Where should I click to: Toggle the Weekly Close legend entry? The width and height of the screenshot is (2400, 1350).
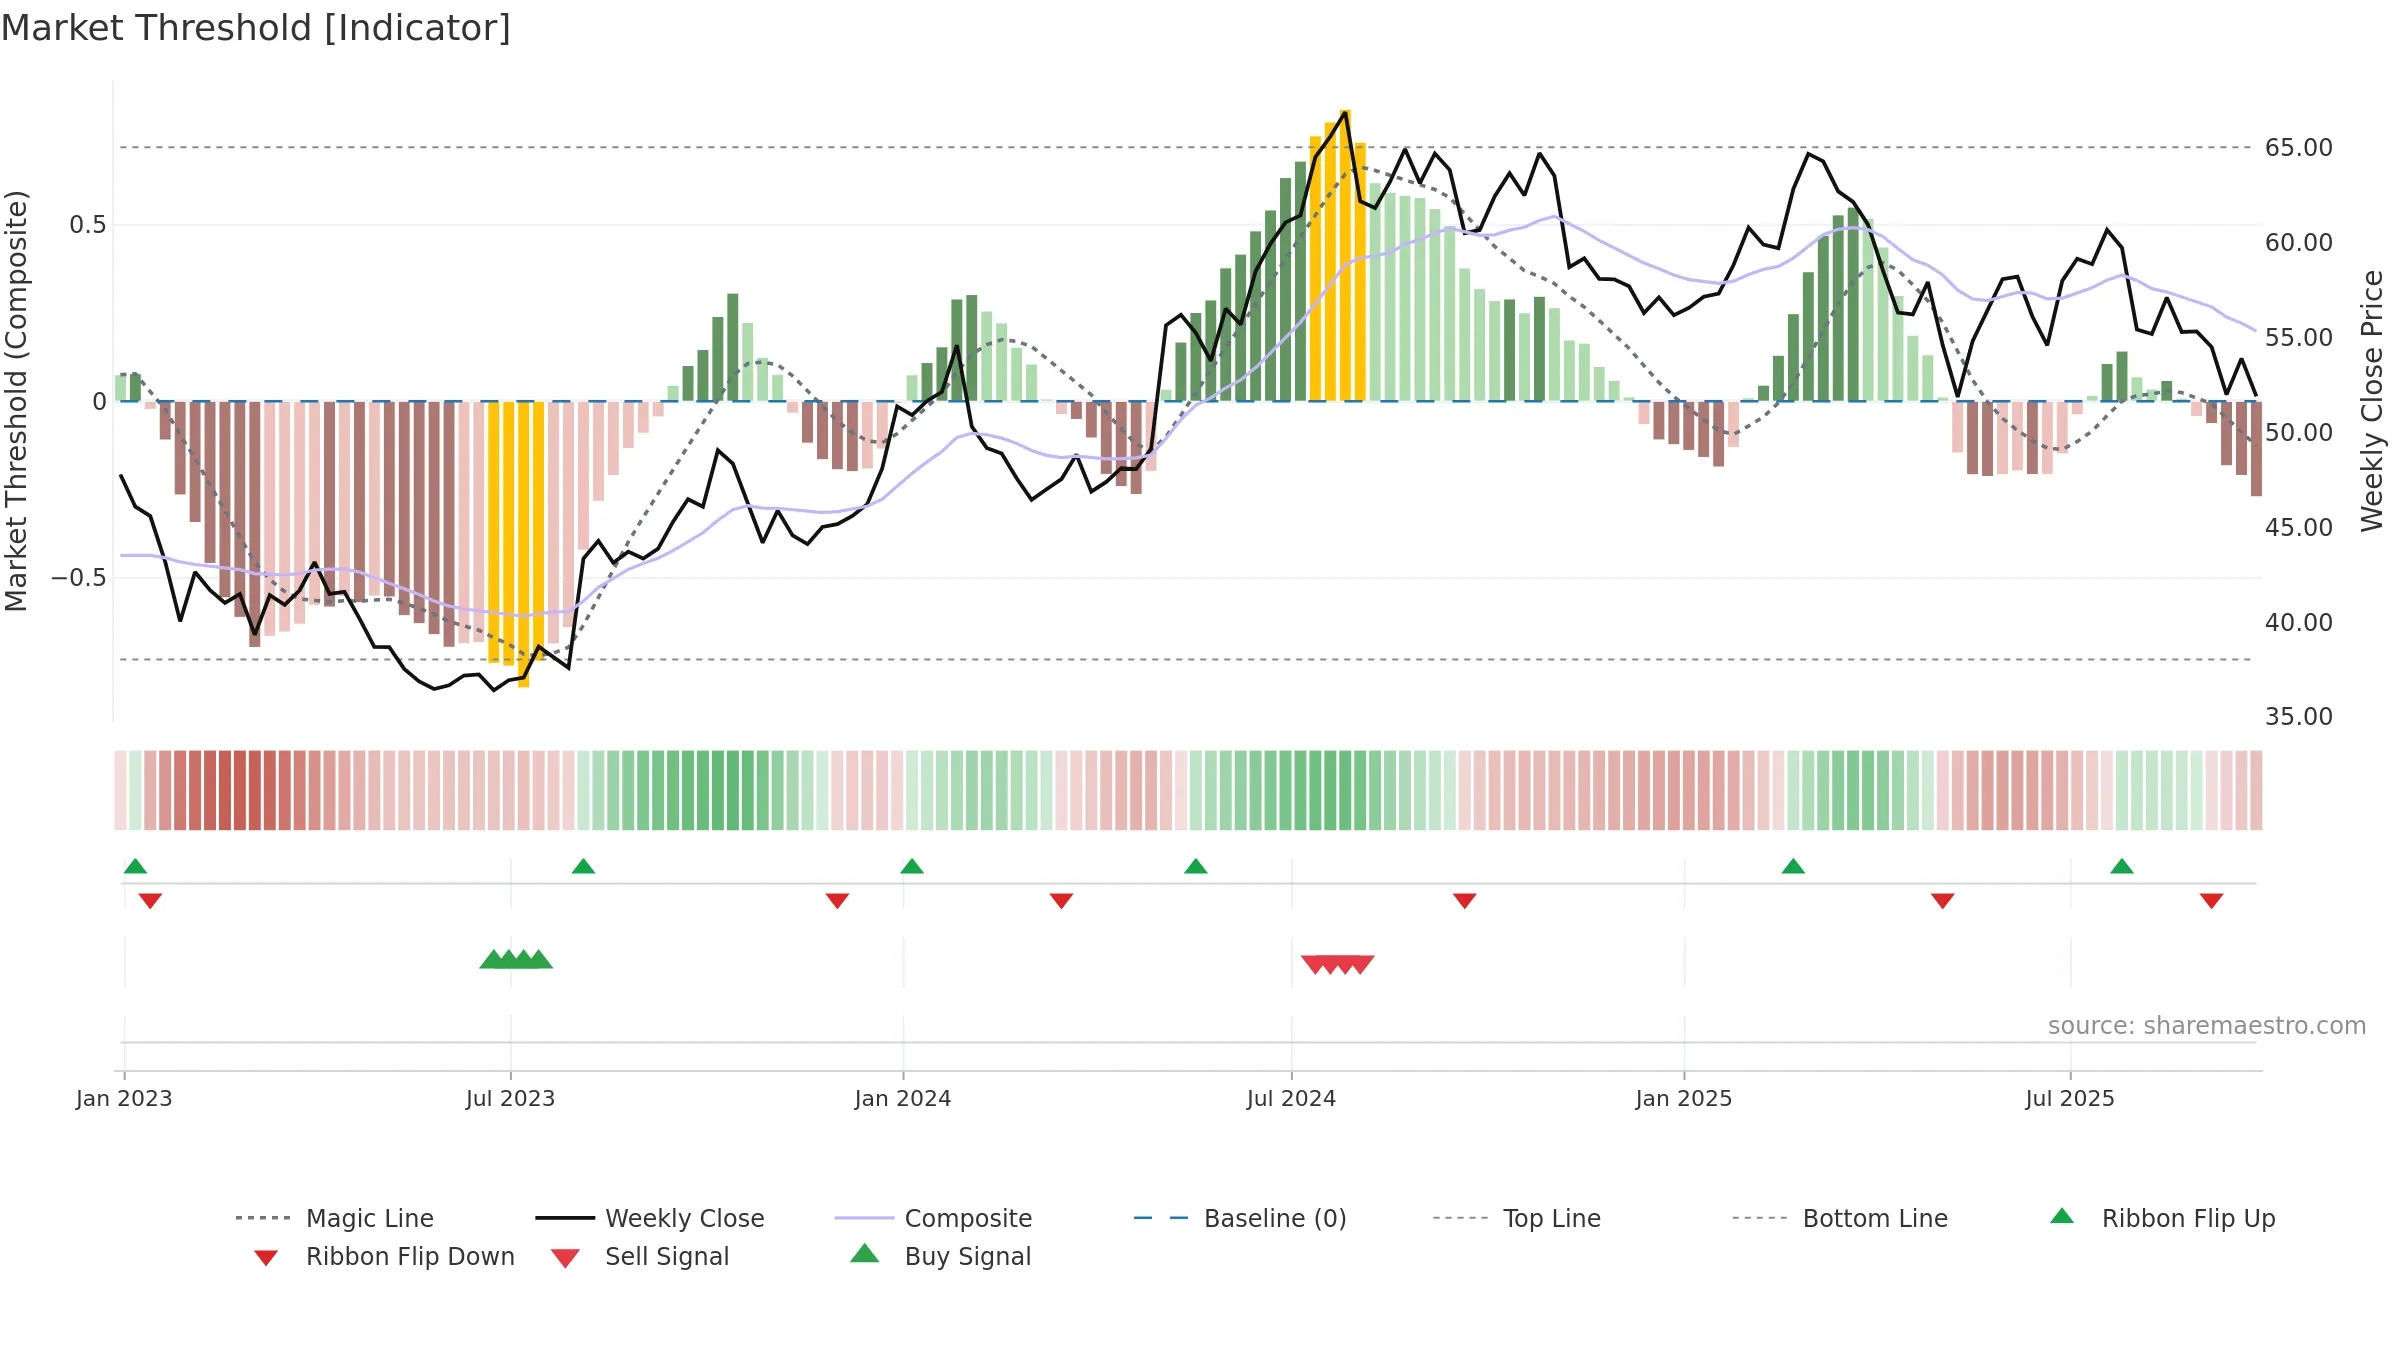point(650,1218)
